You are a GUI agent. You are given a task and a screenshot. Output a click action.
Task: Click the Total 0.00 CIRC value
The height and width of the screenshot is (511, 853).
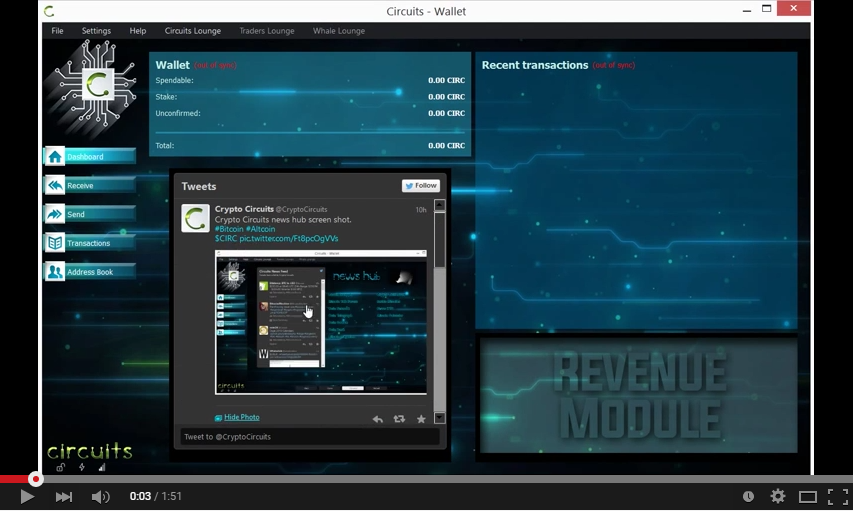click(446, 146)
